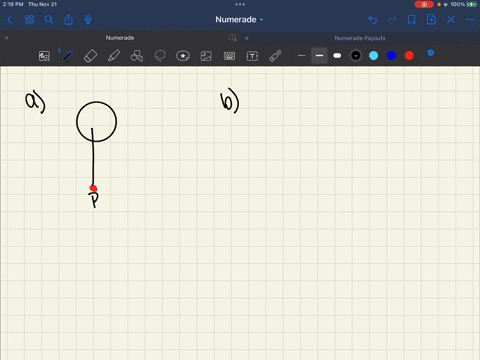Switch to the Numerade Payouts tab
Image resolution: width=480 pixels, height=360 pixels.
click(x=360, y=38)
